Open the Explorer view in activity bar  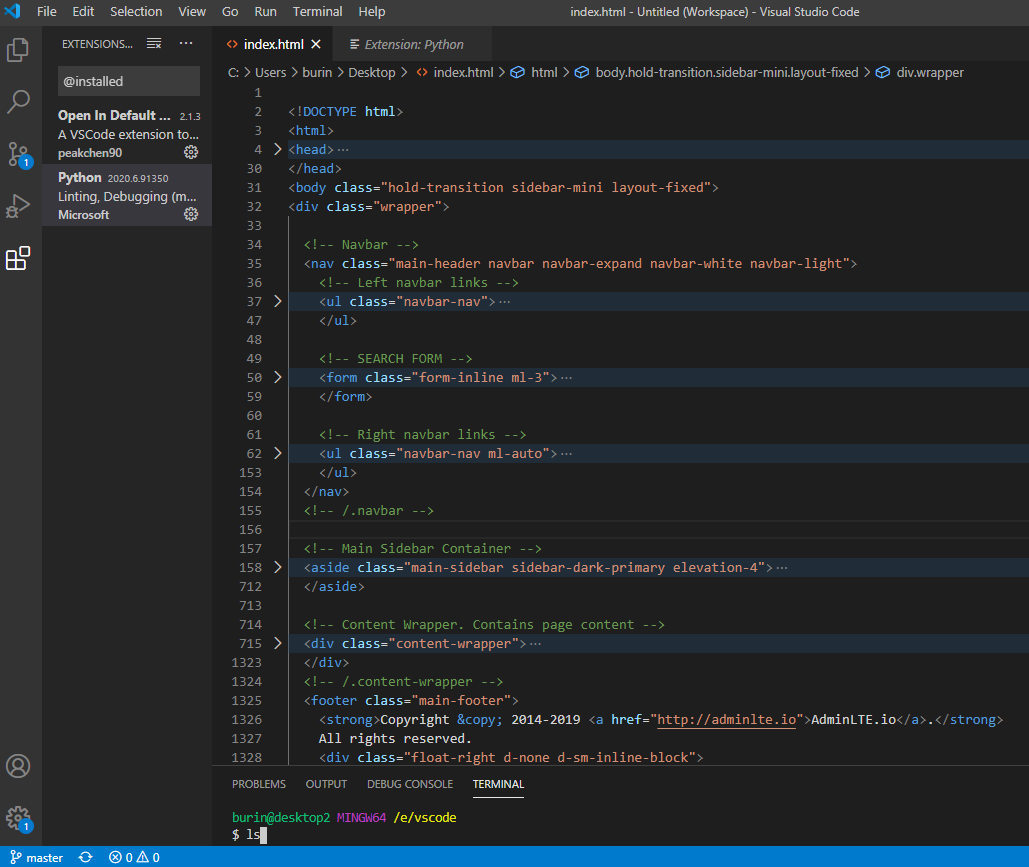coord(18,50)
